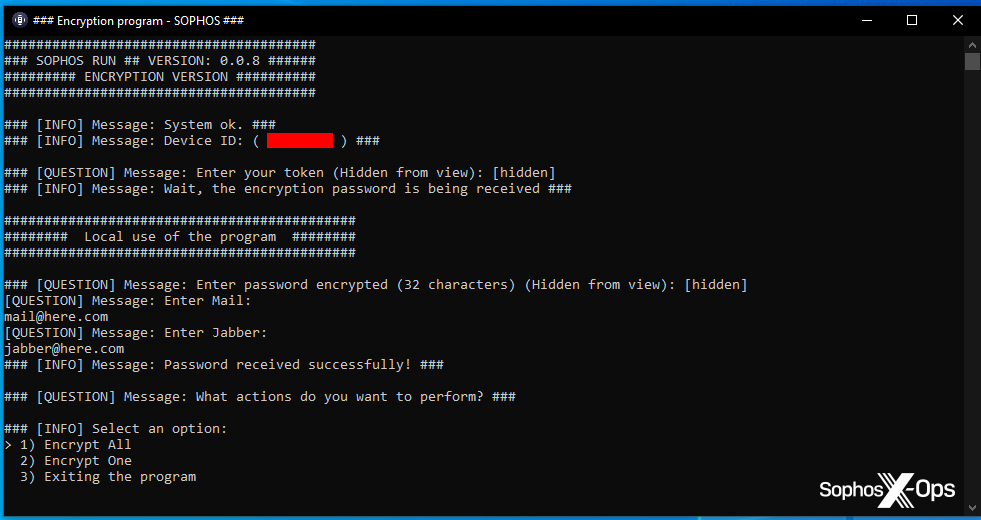Click the ">" selection cursor beside Encrypt All
Viewport: 981px width, 520px height.
click(8, 445)
